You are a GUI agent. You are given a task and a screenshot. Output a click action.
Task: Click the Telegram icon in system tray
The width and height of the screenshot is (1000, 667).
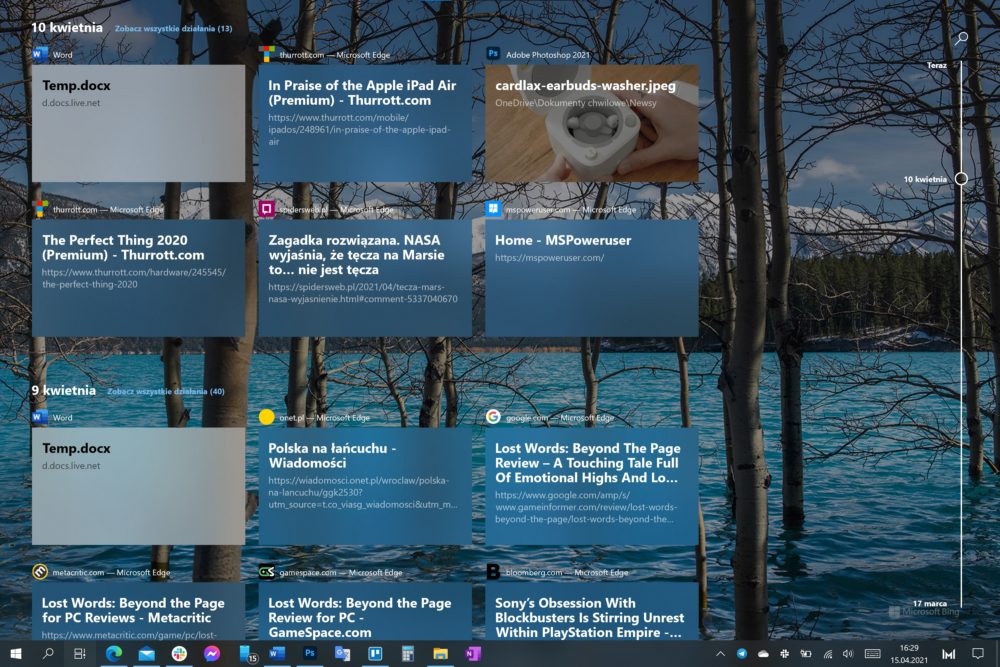(742, 654)
